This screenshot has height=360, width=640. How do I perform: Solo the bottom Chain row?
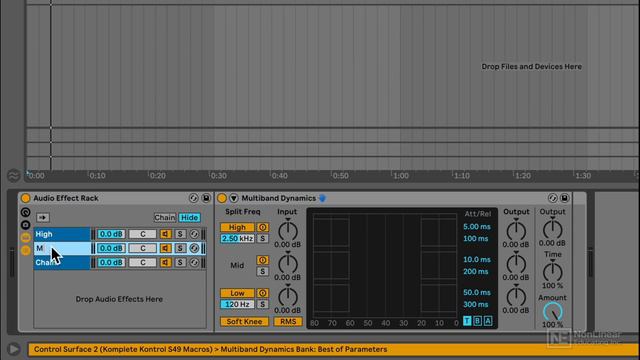tap(180, 262)
